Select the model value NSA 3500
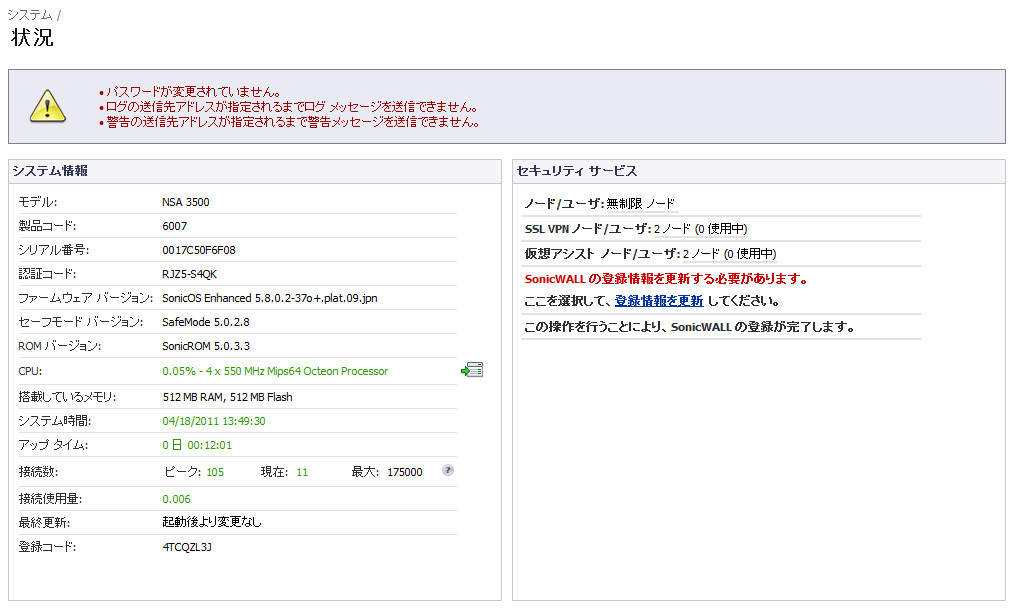Image resolution: width=1013 pixels, height=611 pixels. coord(185,202)
